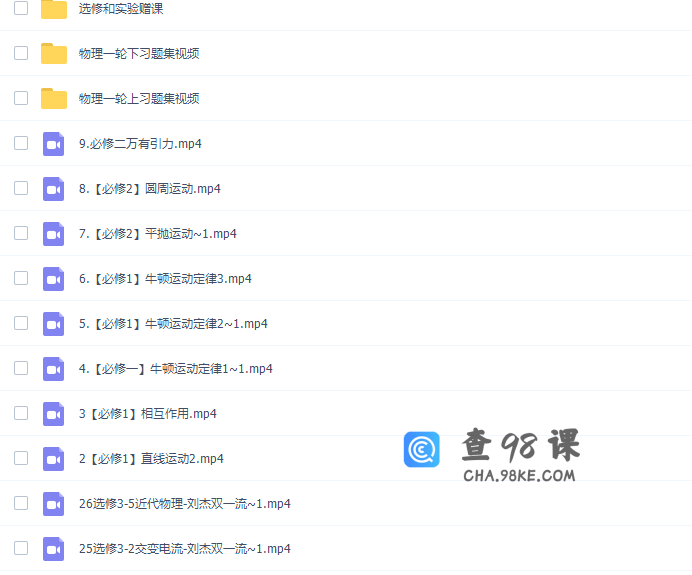Open file name 6.【必修1】牛顿运动定律3.mp4
This screenshot has height=575, width=692.
[x=165, y=278]
